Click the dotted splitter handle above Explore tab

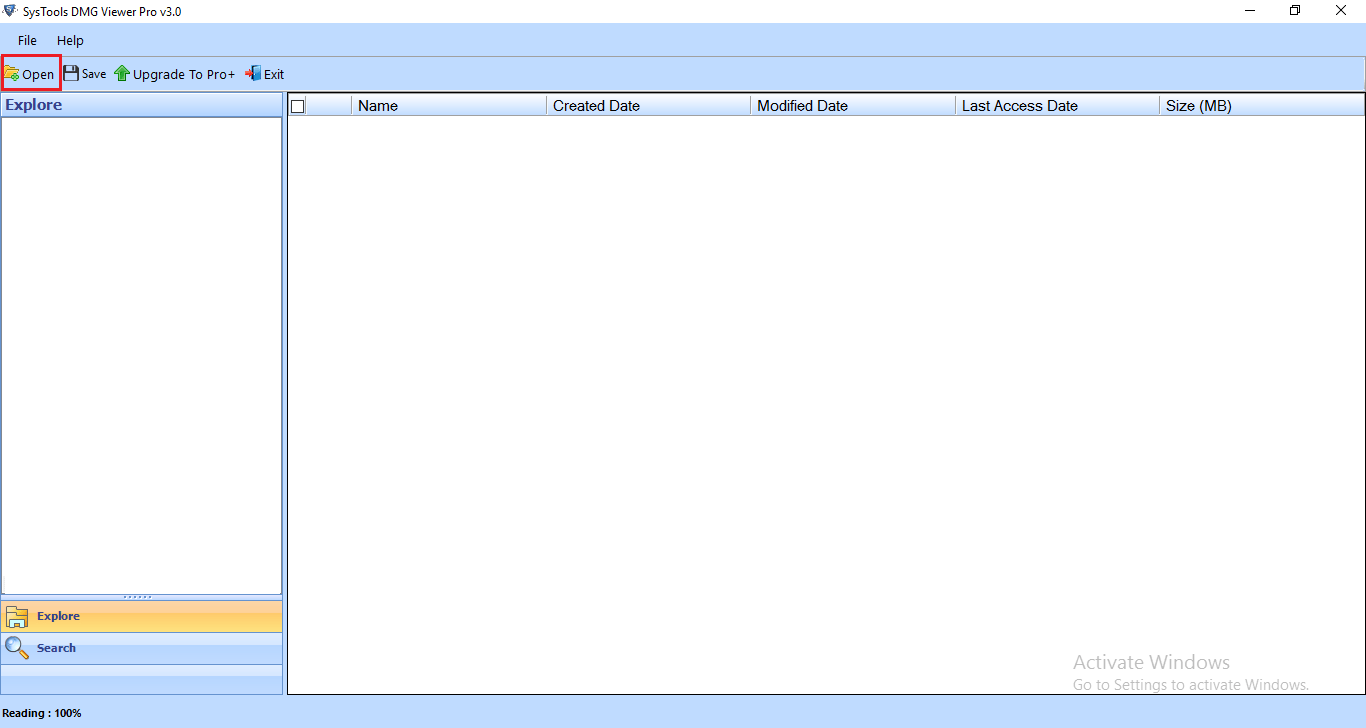tap(138, 597)
